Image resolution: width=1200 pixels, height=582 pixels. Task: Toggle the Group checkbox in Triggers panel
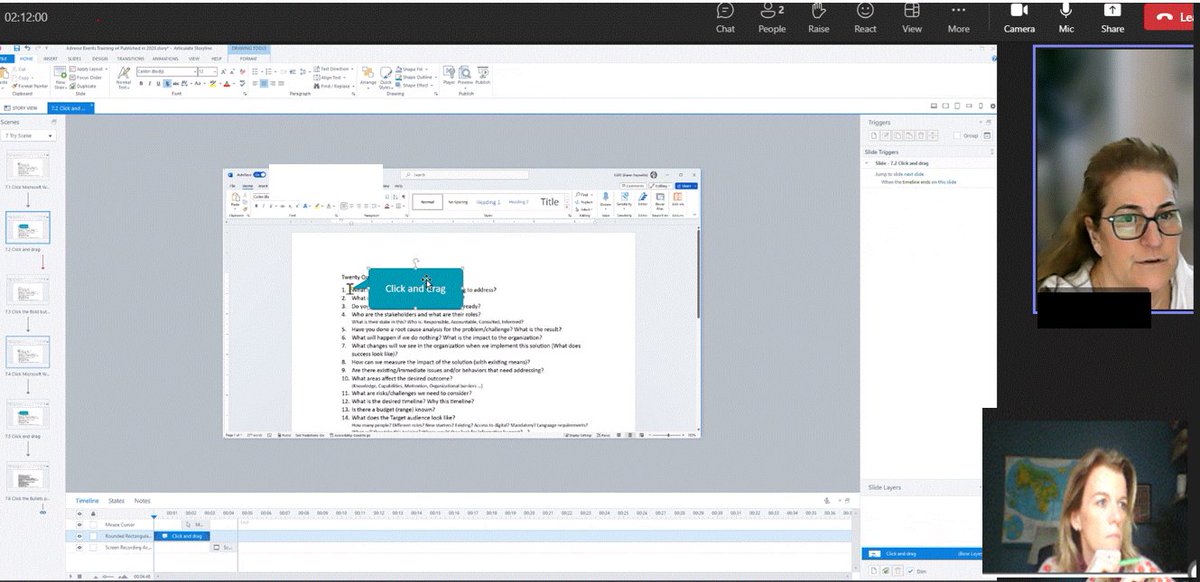(x=958, y=135)
